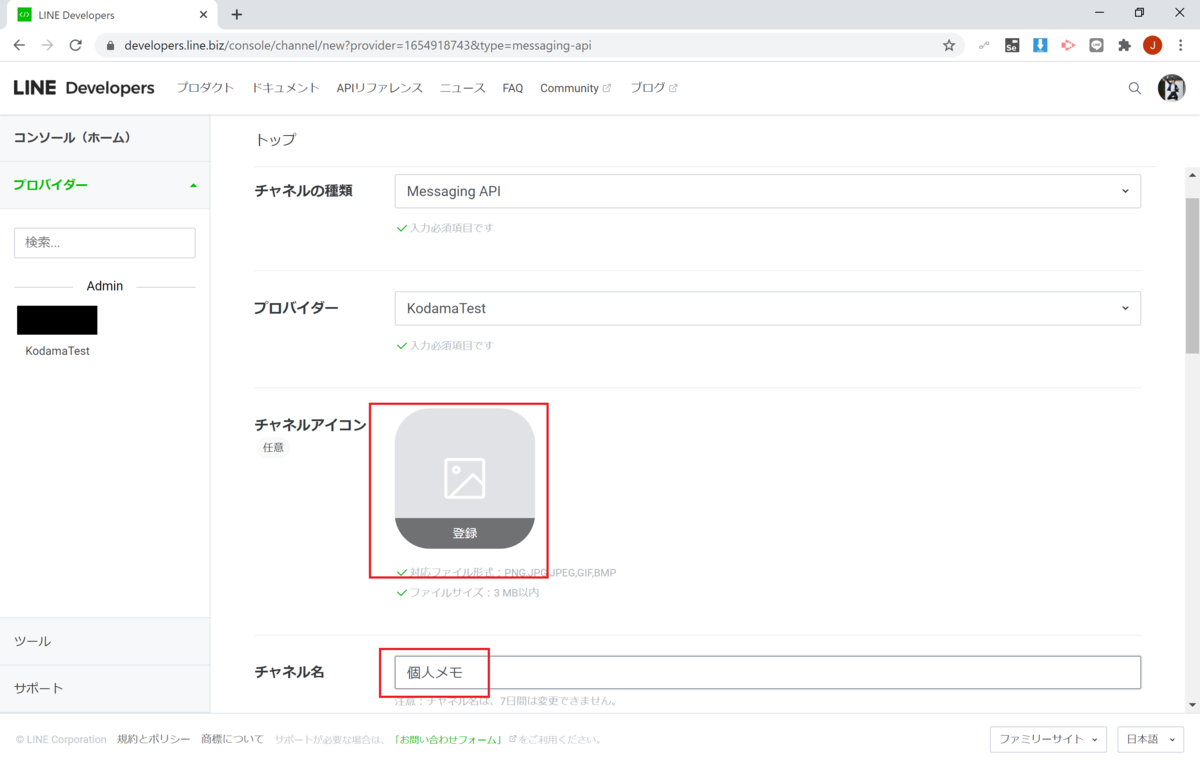1200x765 pixels.
Task: Open the チャネルの種類 Messaging API dropdown
Action: coord(768,191)
